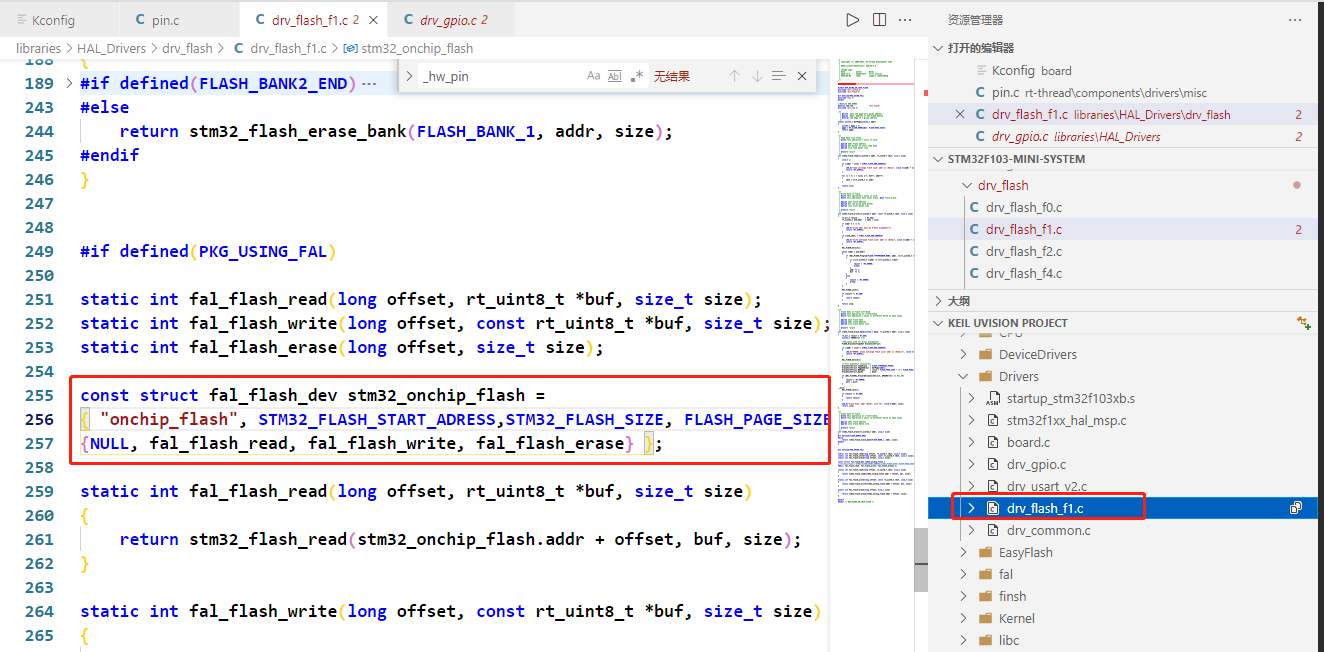
Task: Click folder icon of Kernel
Action: point(985,618)
